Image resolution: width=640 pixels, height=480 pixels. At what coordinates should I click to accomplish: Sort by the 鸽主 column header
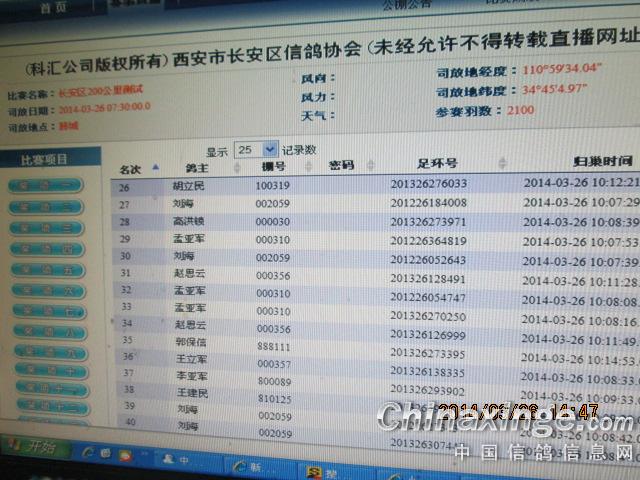point(195,167)
